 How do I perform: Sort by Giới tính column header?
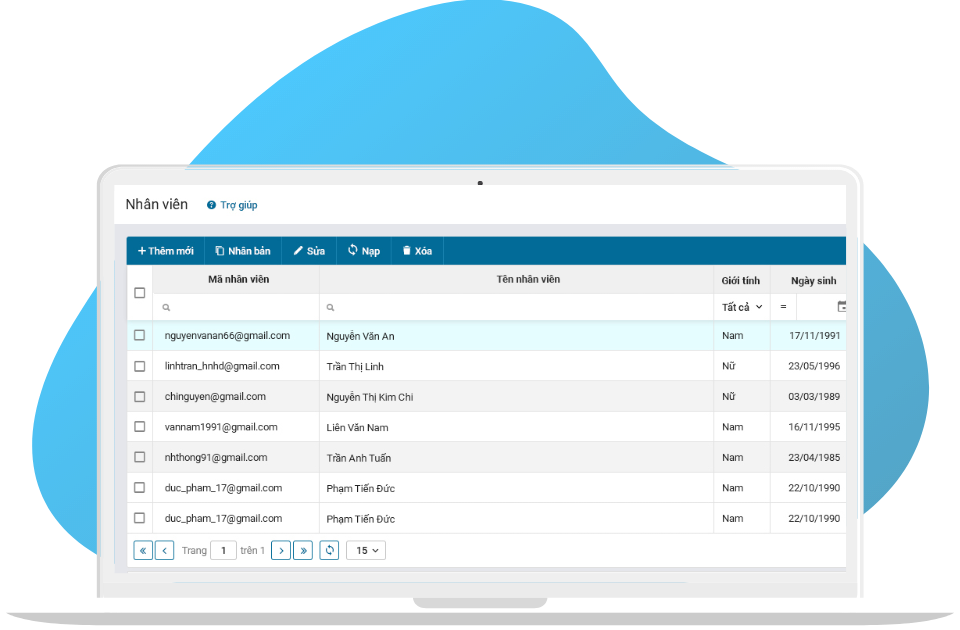pyautogui.click(x=740, y=280)
